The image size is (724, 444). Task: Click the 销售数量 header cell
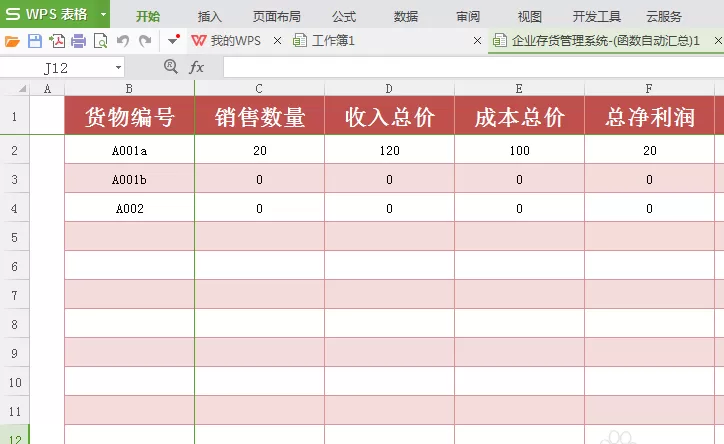click(259, 116)
